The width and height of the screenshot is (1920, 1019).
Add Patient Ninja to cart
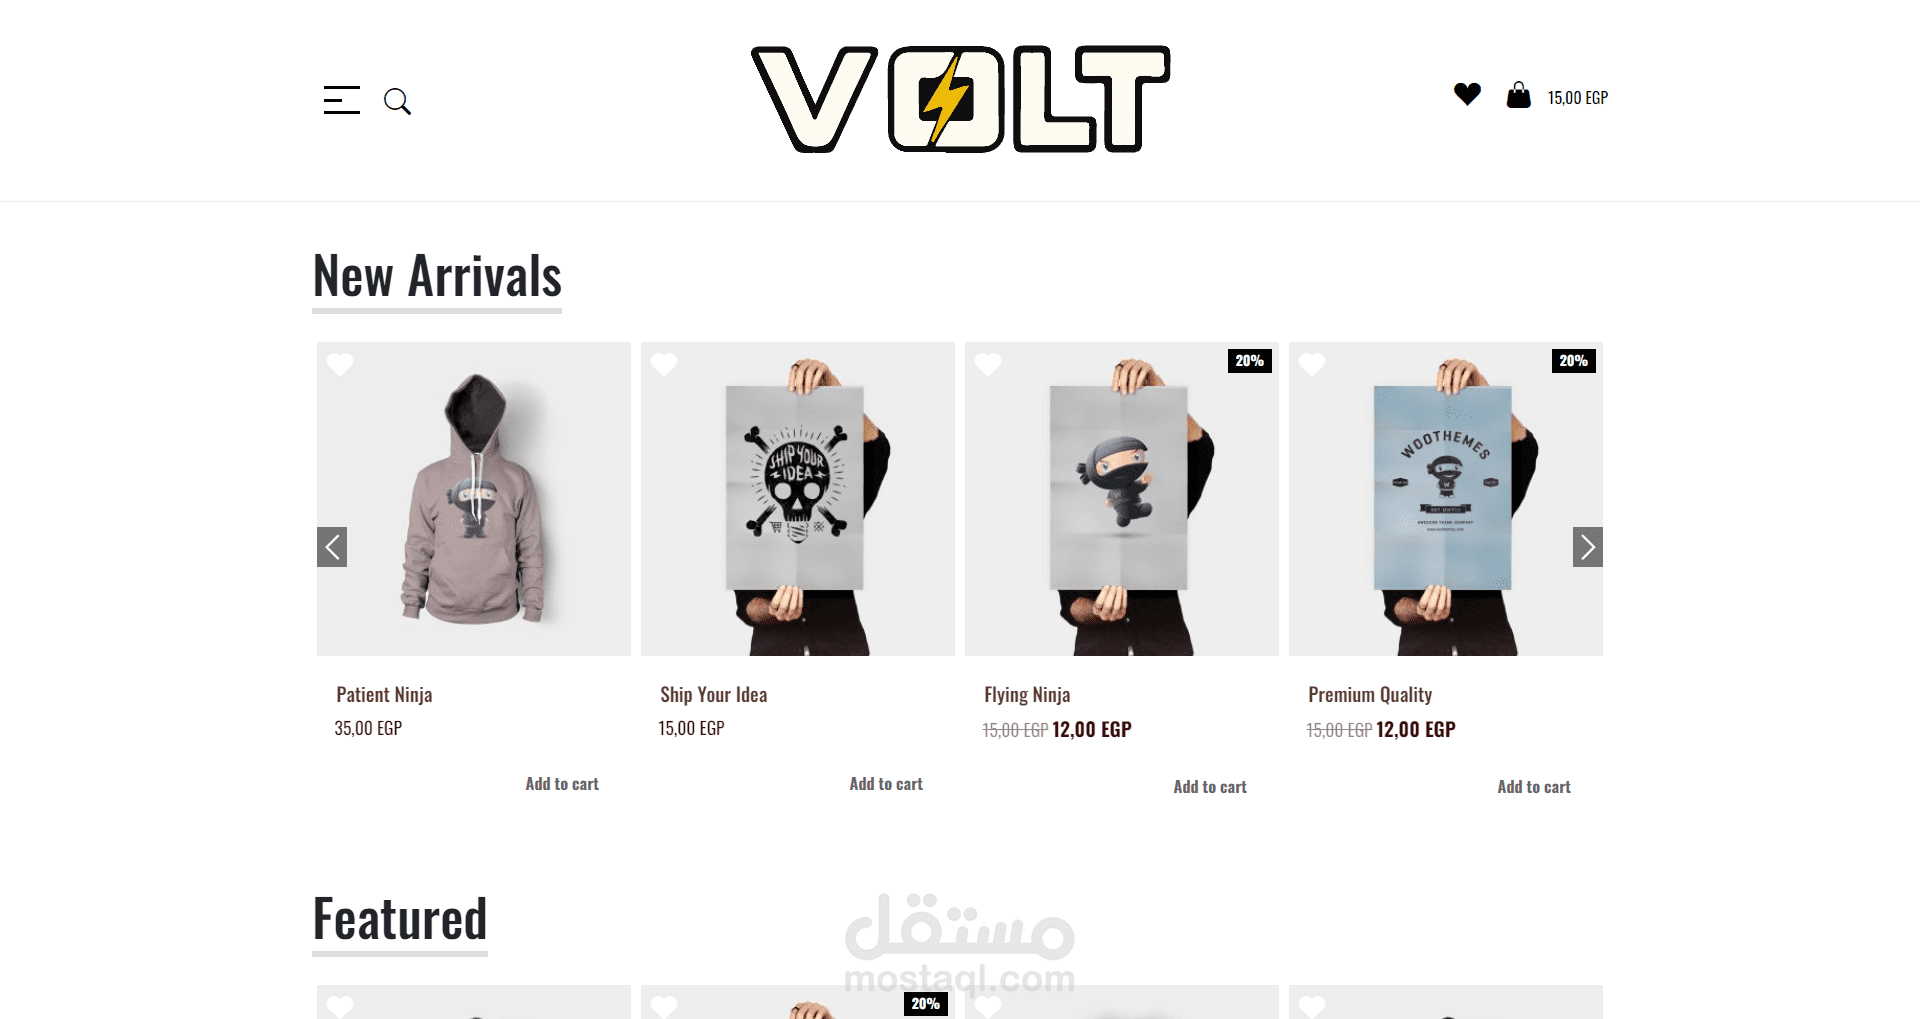click(x=562, y=784)
